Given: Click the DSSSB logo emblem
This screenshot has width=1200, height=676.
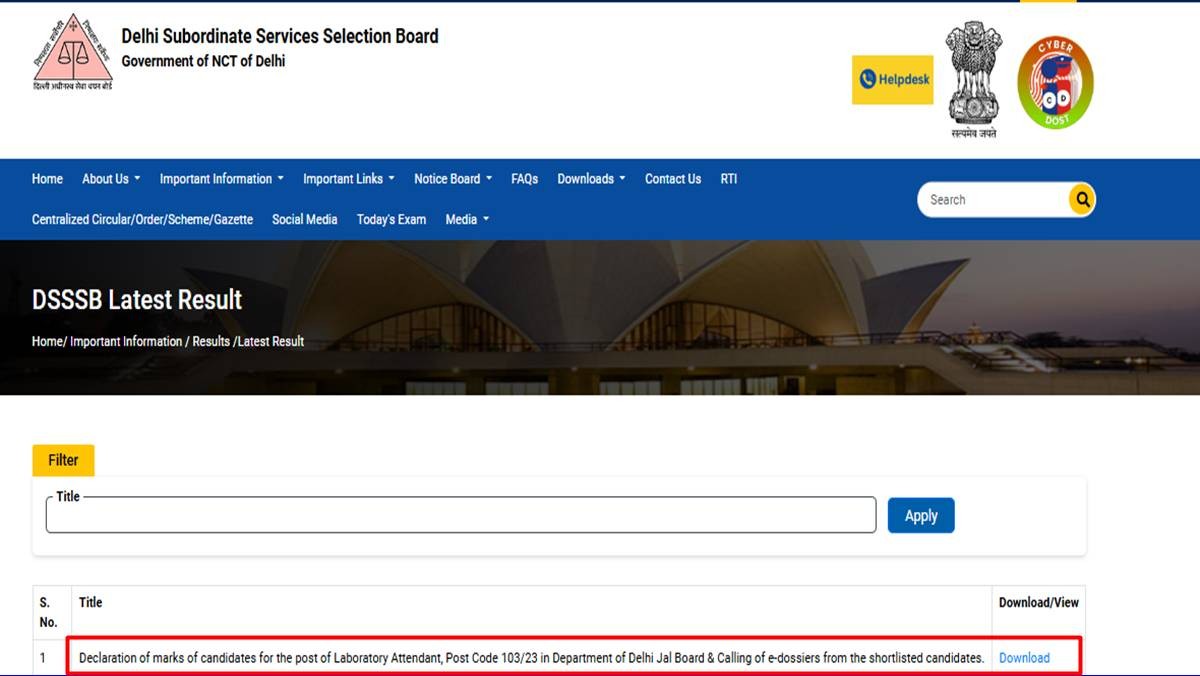Looking at the screenshot, I should click(72, 52).
